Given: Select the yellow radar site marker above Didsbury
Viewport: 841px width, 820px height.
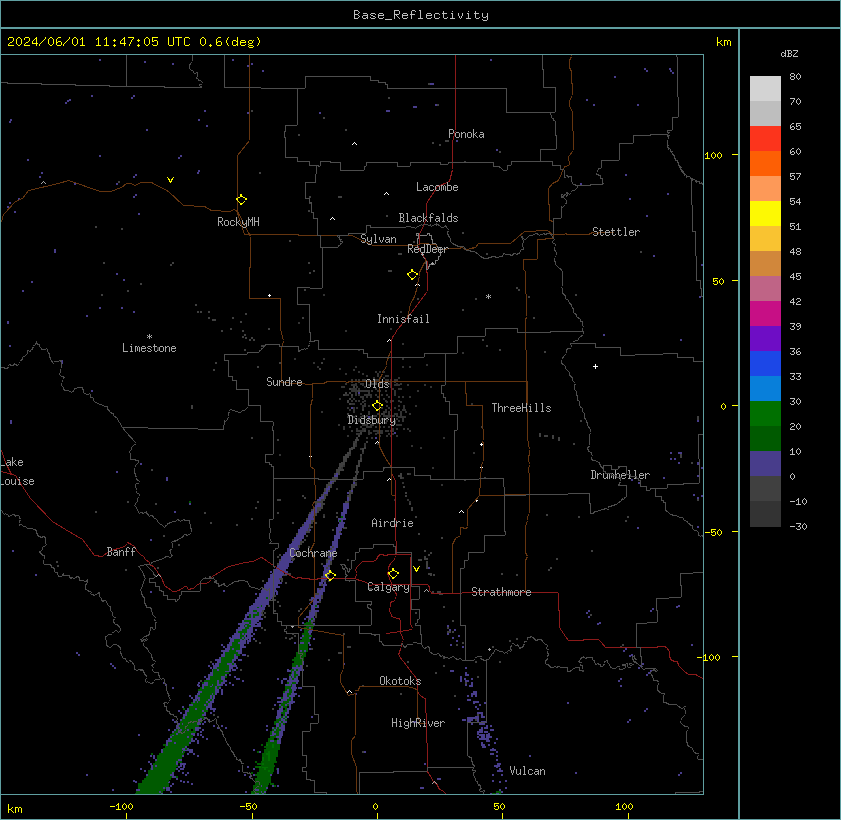Looking at the screenshot, I should tap(377, 405).
